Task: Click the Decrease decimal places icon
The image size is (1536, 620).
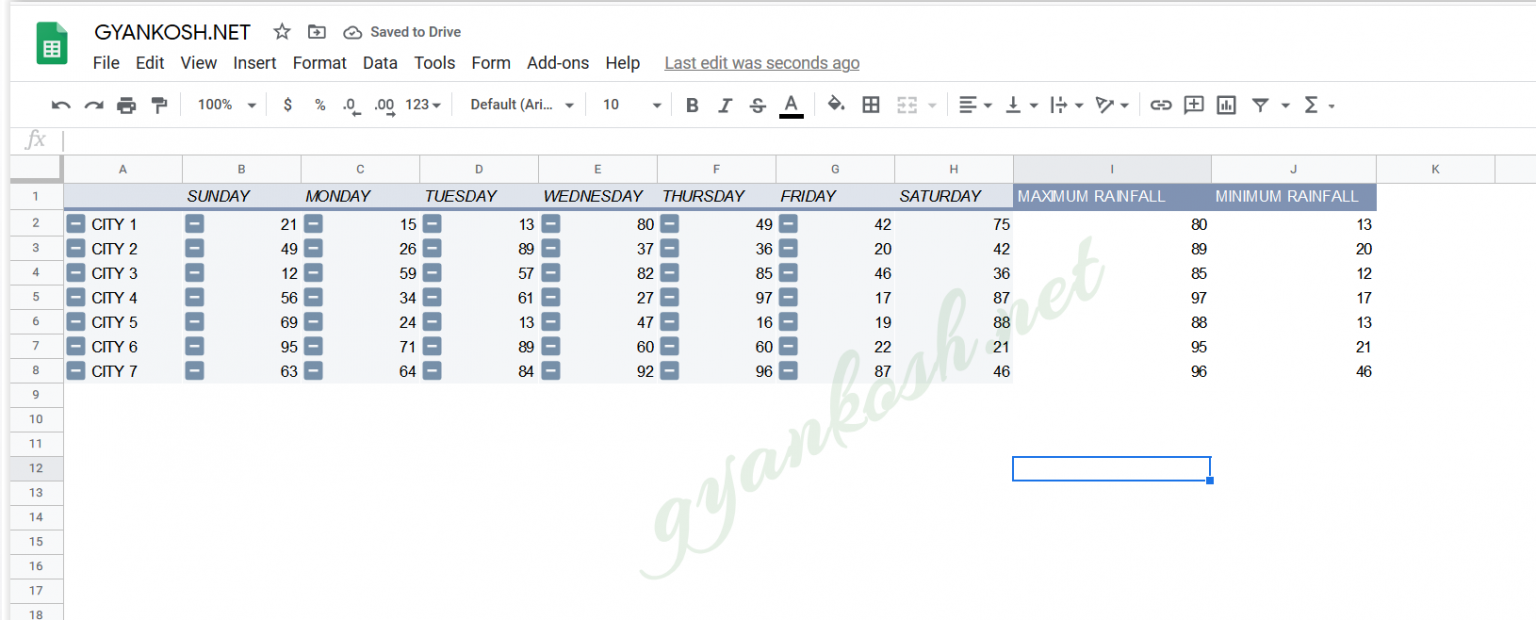Action: point(350,104)
